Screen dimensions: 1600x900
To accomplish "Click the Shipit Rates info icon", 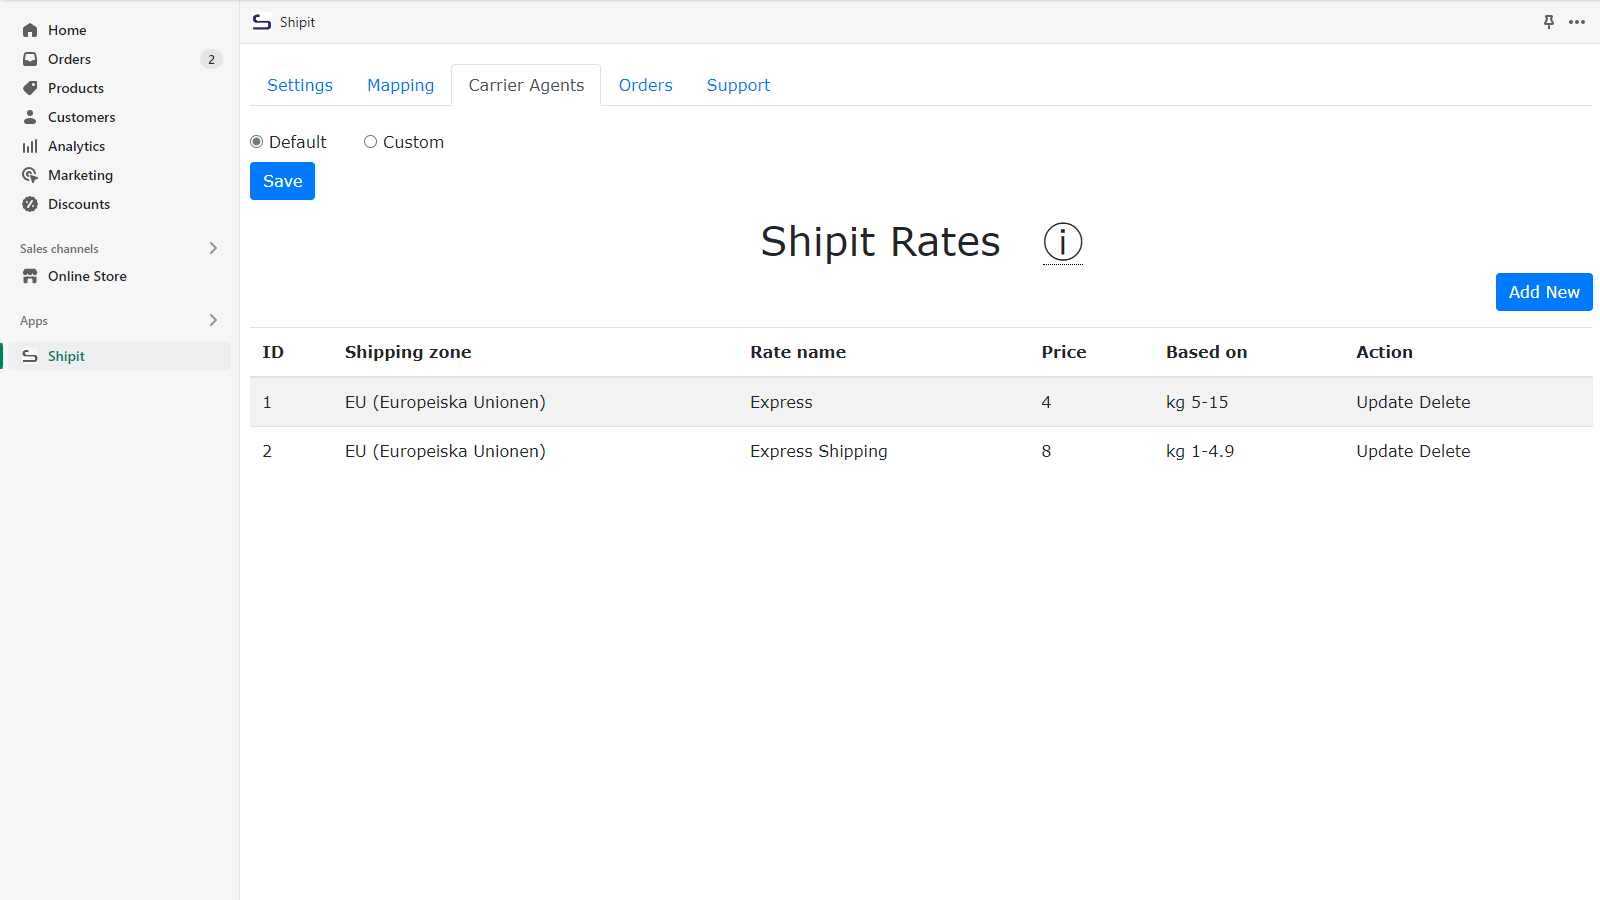I will 1062,242.
